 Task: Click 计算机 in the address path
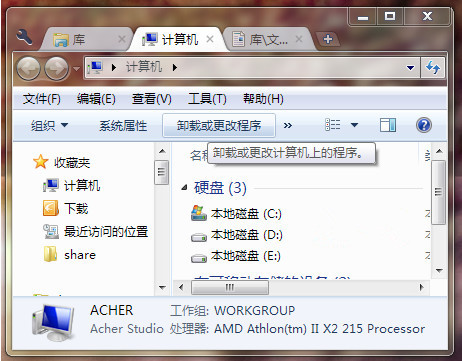click(144, 67)
